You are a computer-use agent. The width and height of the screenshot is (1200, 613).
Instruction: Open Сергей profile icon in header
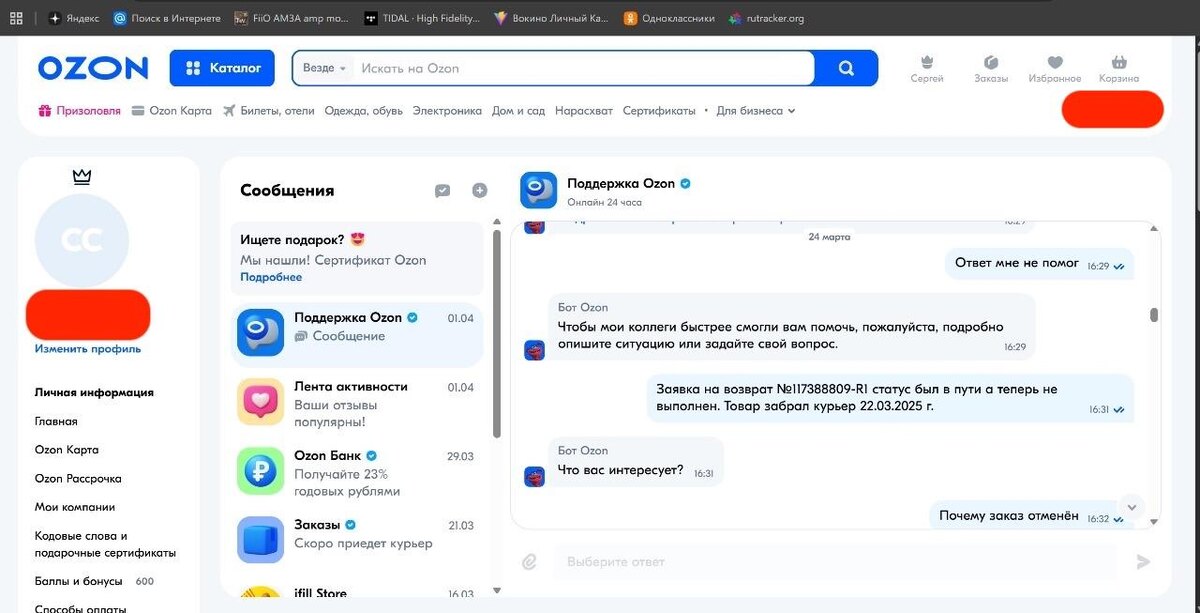[x=927, y=69]
